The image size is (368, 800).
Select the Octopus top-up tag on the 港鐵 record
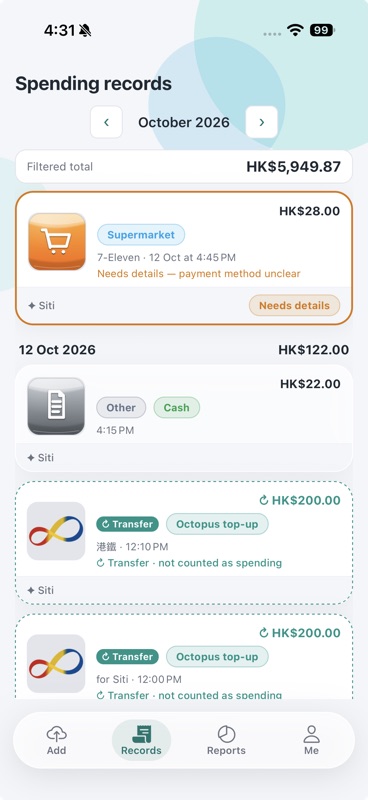click(217, 524)
